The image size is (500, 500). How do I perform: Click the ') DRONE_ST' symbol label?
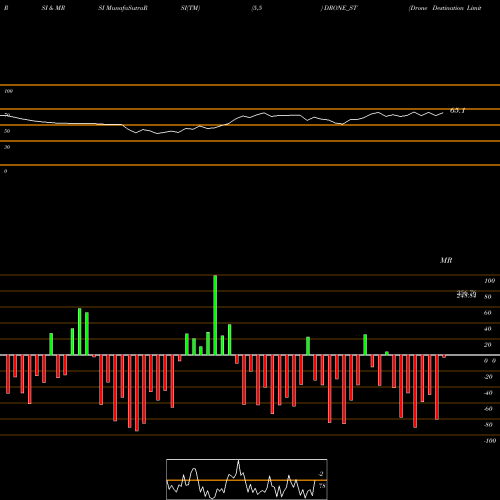pyautogui.click(x=339, y=8)
